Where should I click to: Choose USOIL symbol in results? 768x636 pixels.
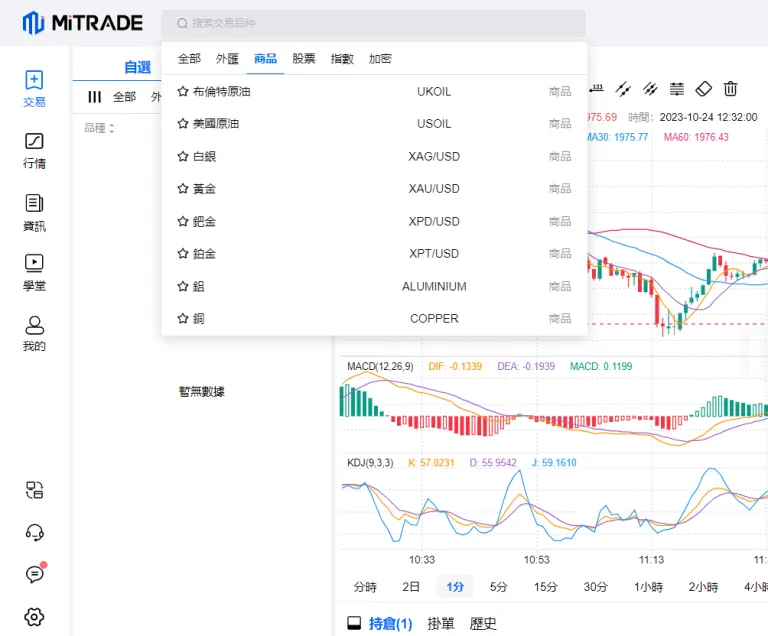pos(434,123)
